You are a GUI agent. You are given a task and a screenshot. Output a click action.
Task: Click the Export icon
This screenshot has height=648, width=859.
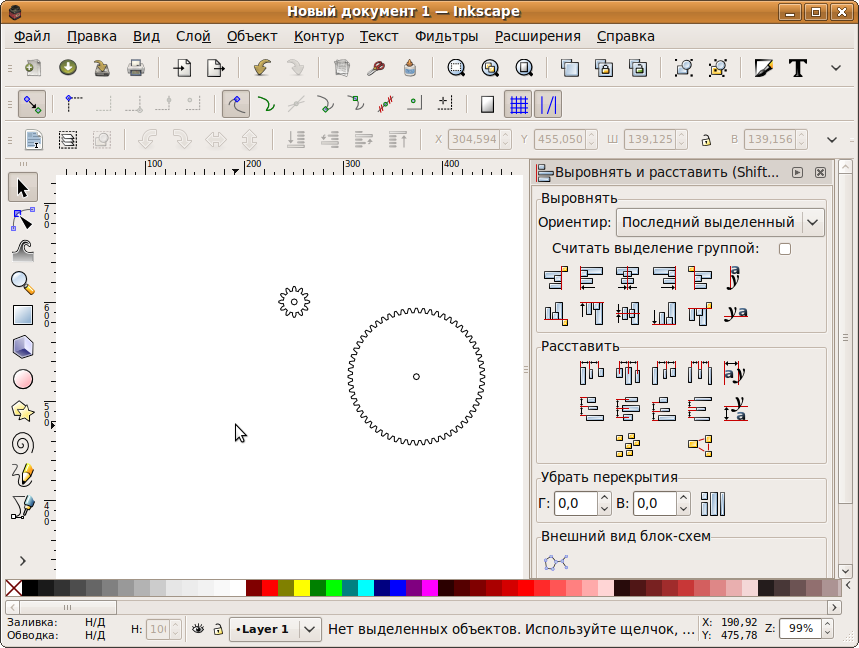(x=216, y=68)
